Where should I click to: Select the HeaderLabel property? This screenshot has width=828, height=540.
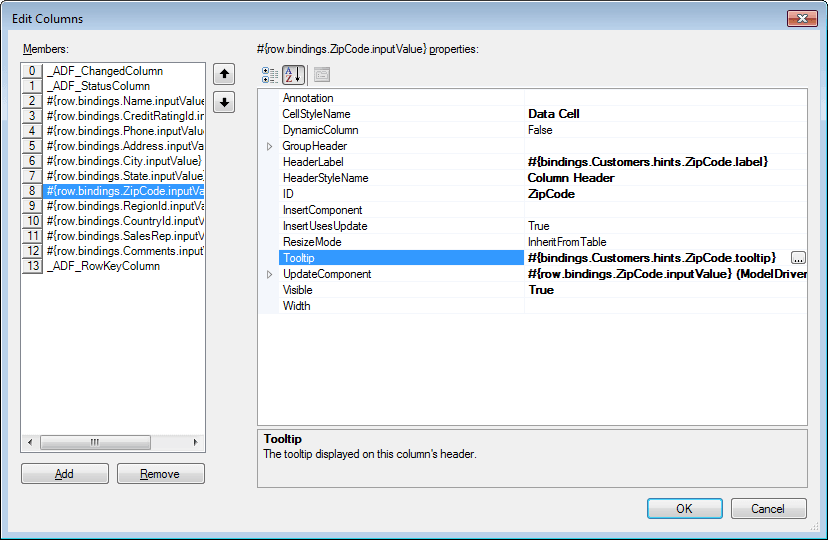[401, 162]
